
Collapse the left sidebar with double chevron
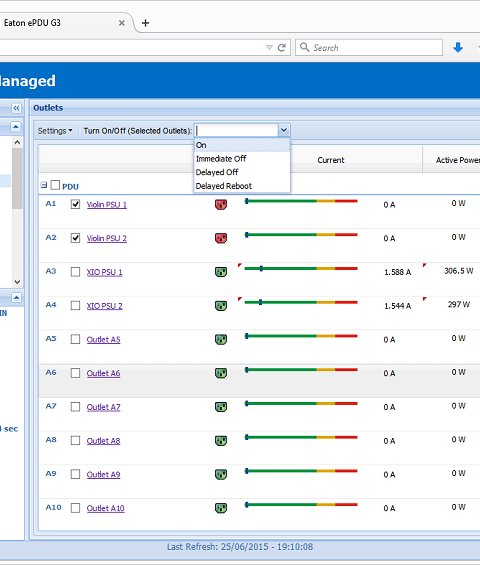coord(16,108)
